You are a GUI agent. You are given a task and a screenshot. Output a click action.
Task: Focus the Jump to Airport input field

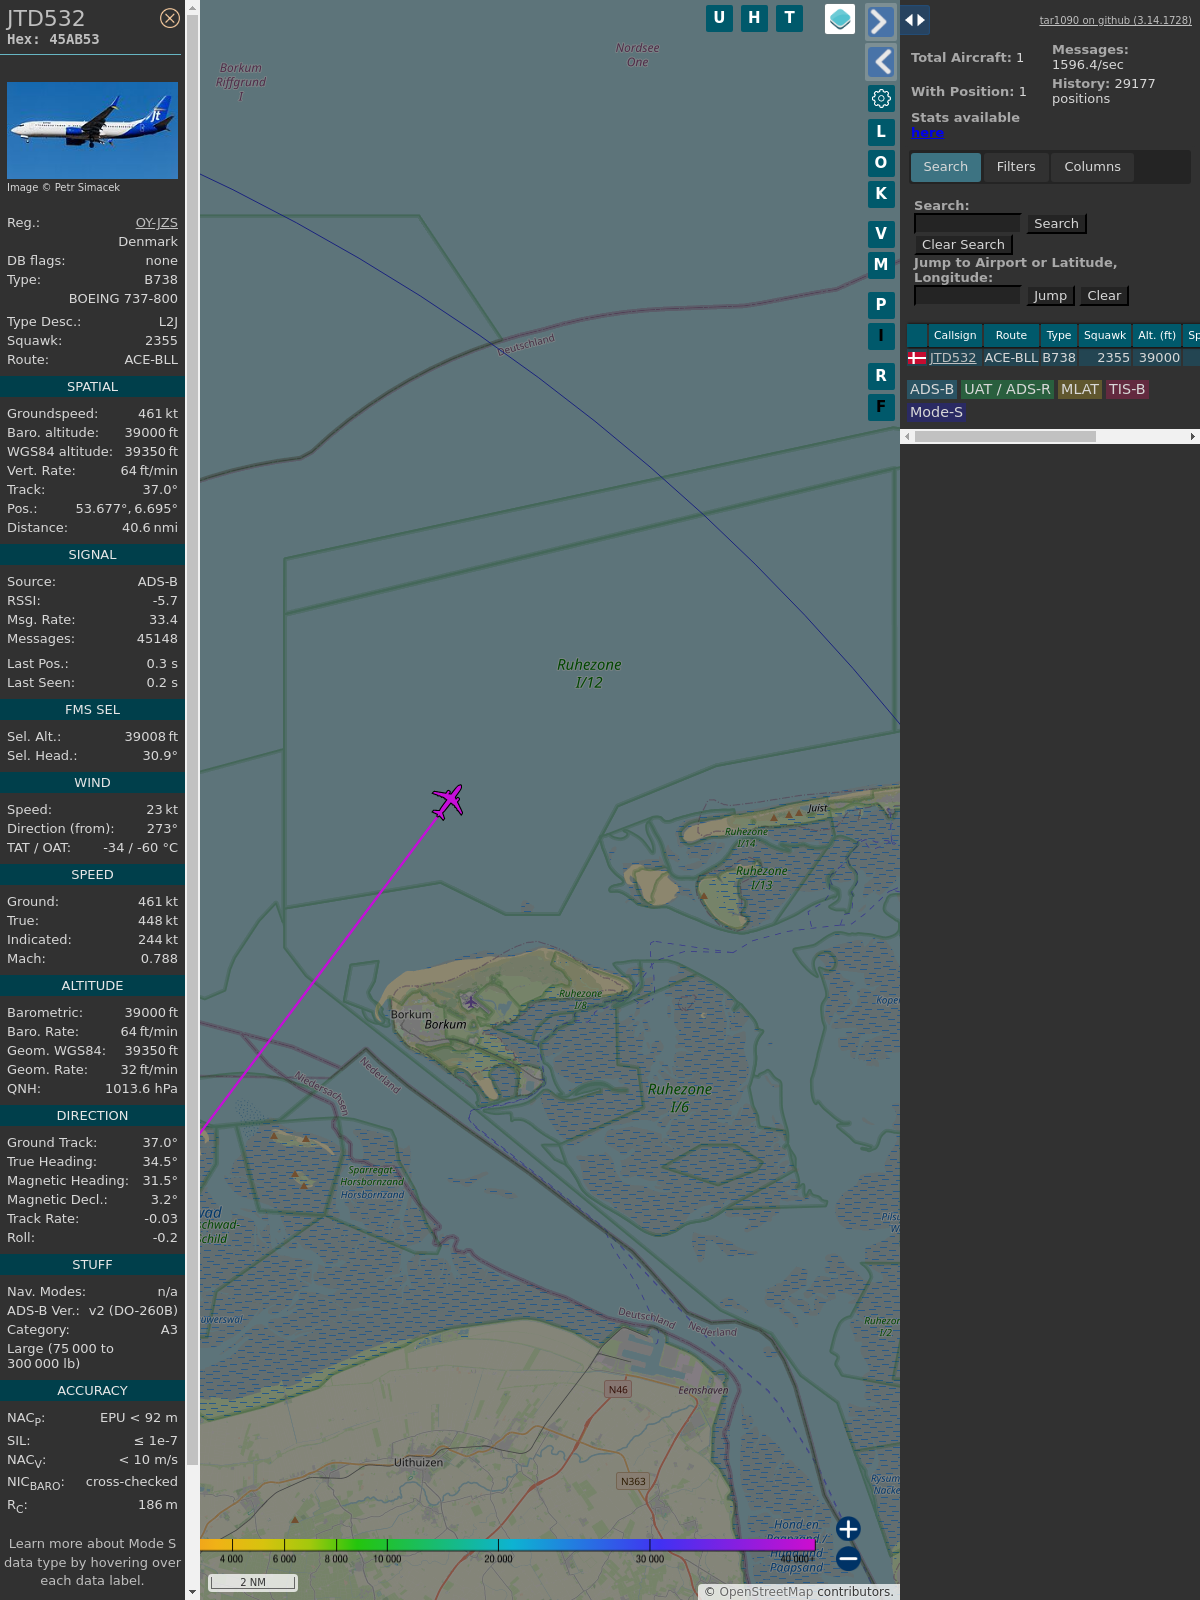click(968, 296)
